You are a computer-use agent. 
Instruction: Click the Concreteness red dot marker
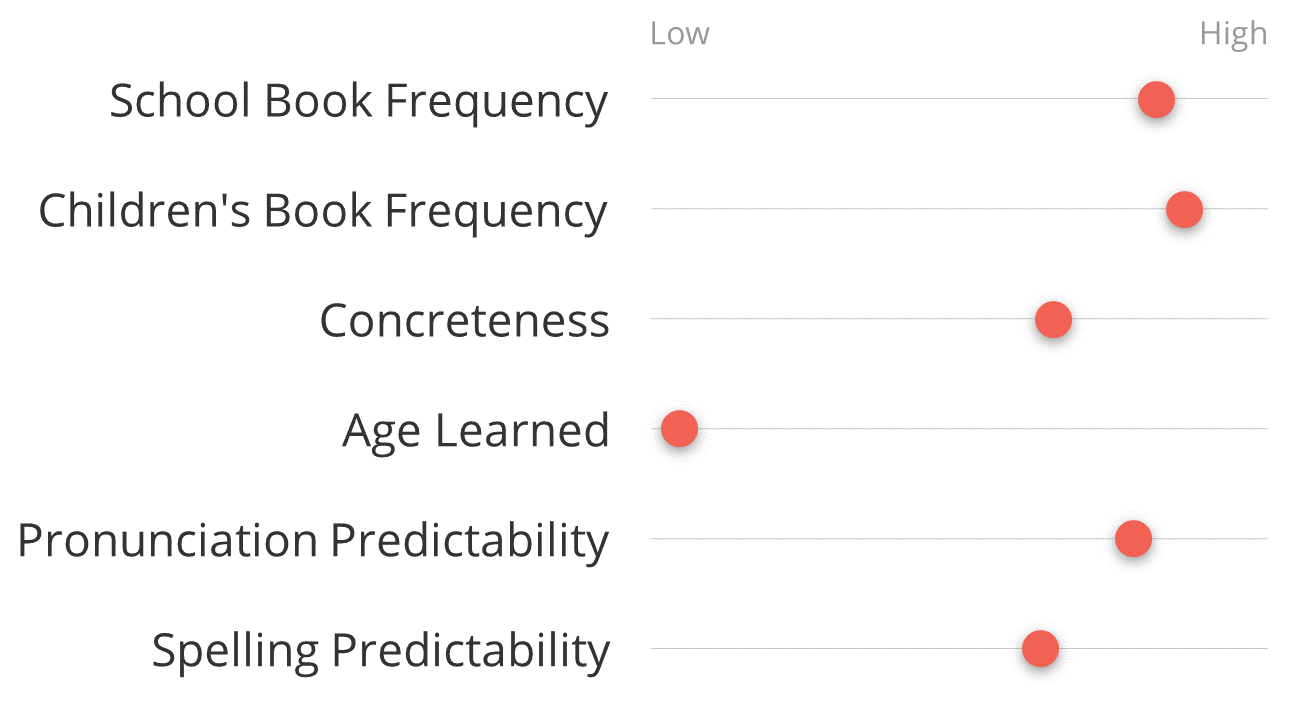point(1053,319)
